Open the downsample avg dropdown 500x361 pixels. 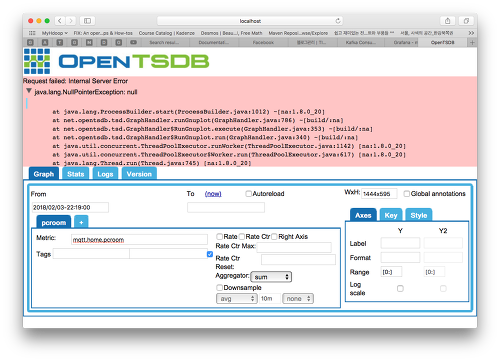pyautogui.click(x=236, y=299)
